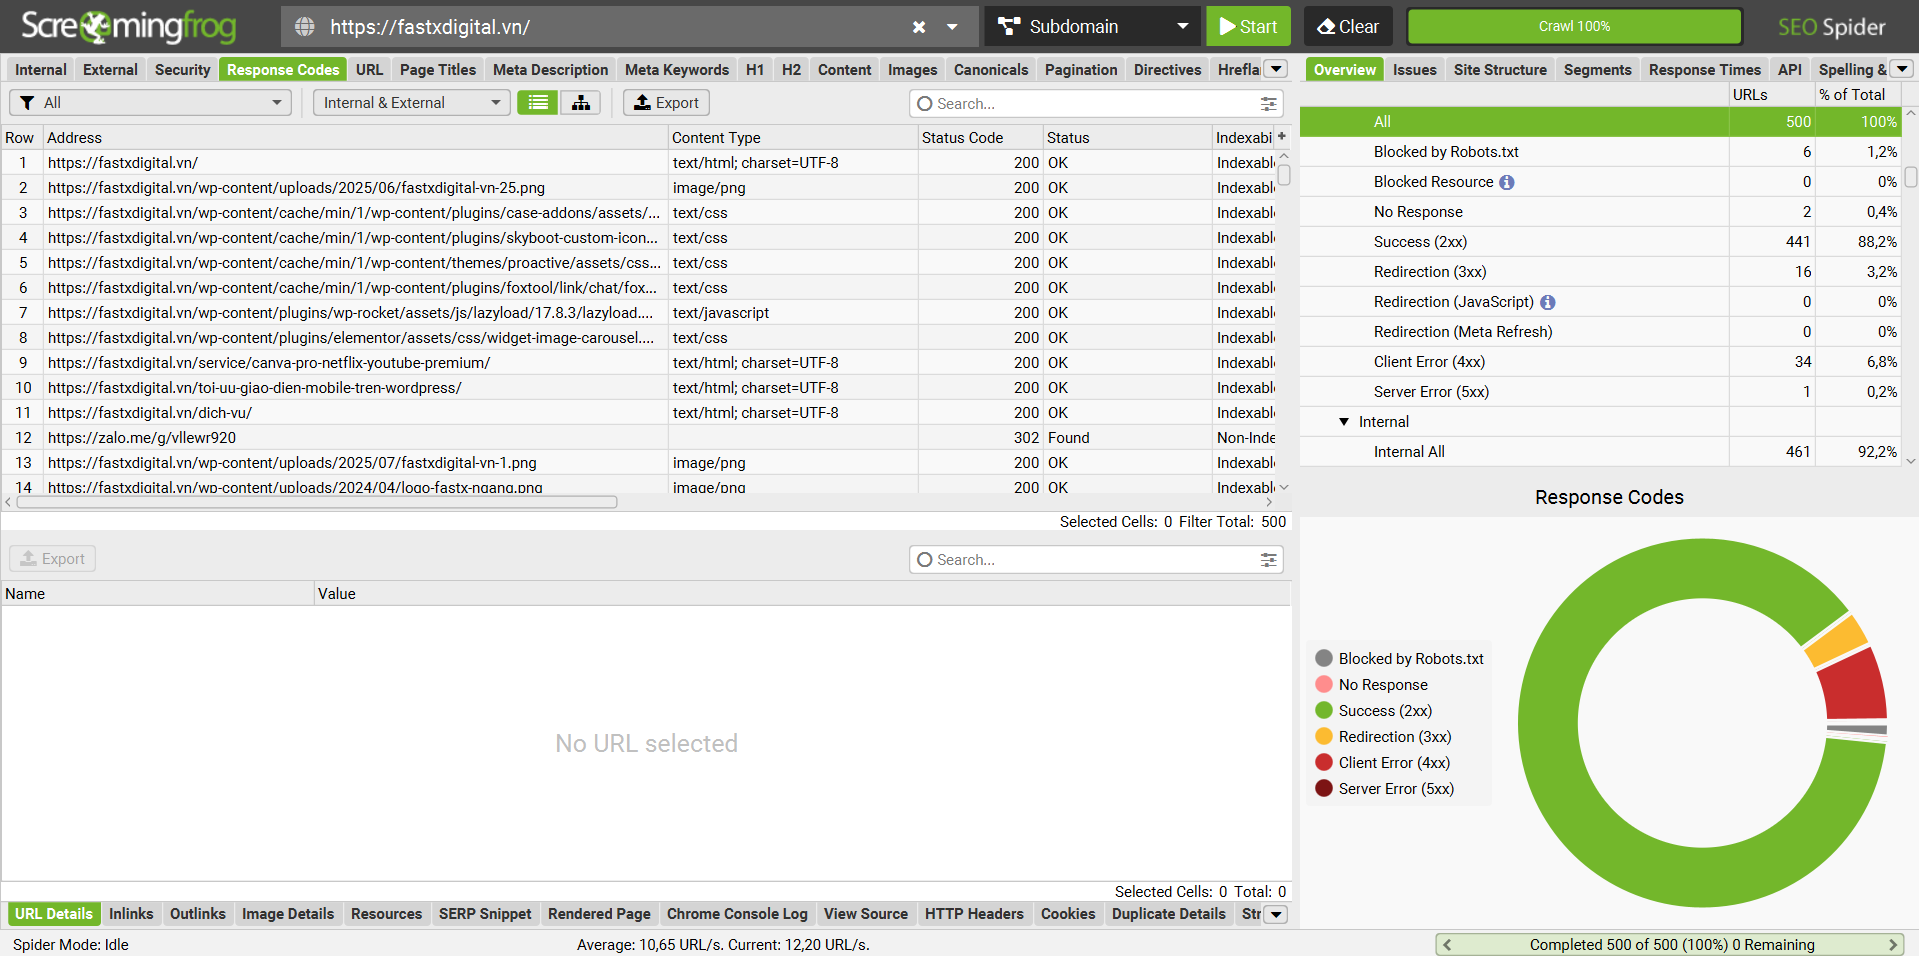Expand the right panel tabs overflow arrow
This screenshot has height=956, width=1919.
click(x=1902, y=69)
